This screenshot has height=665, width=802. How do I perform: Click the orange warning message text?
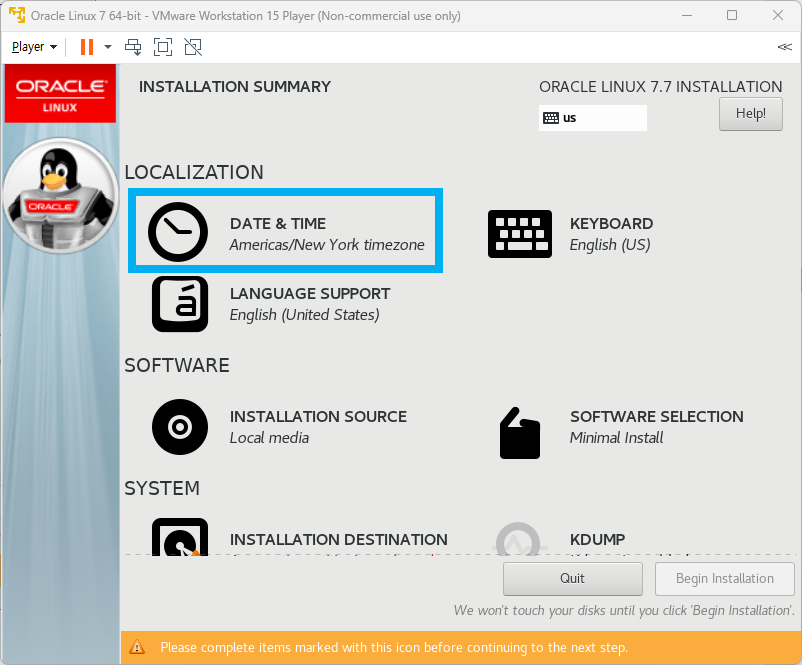pyautogui.click(x=394, y=648)
